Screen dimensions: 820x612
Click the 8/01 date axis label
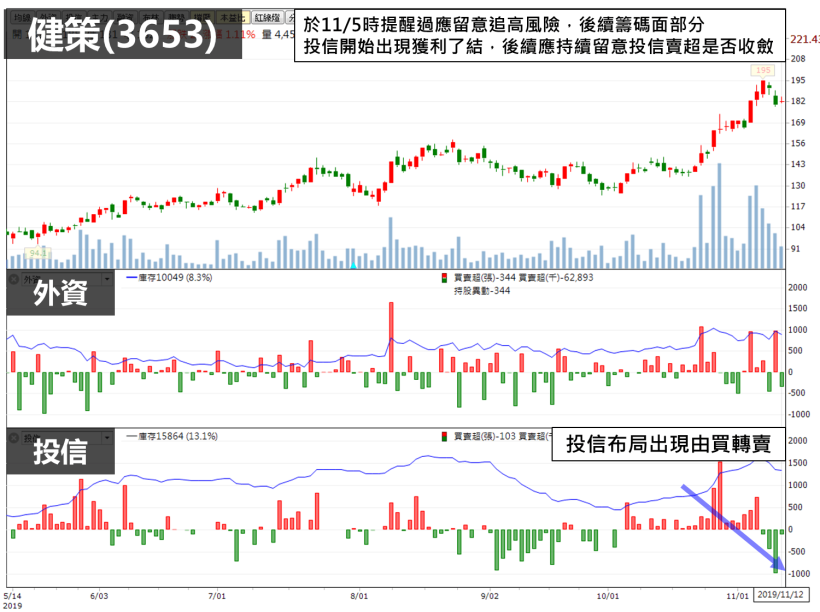pos(359,596)
